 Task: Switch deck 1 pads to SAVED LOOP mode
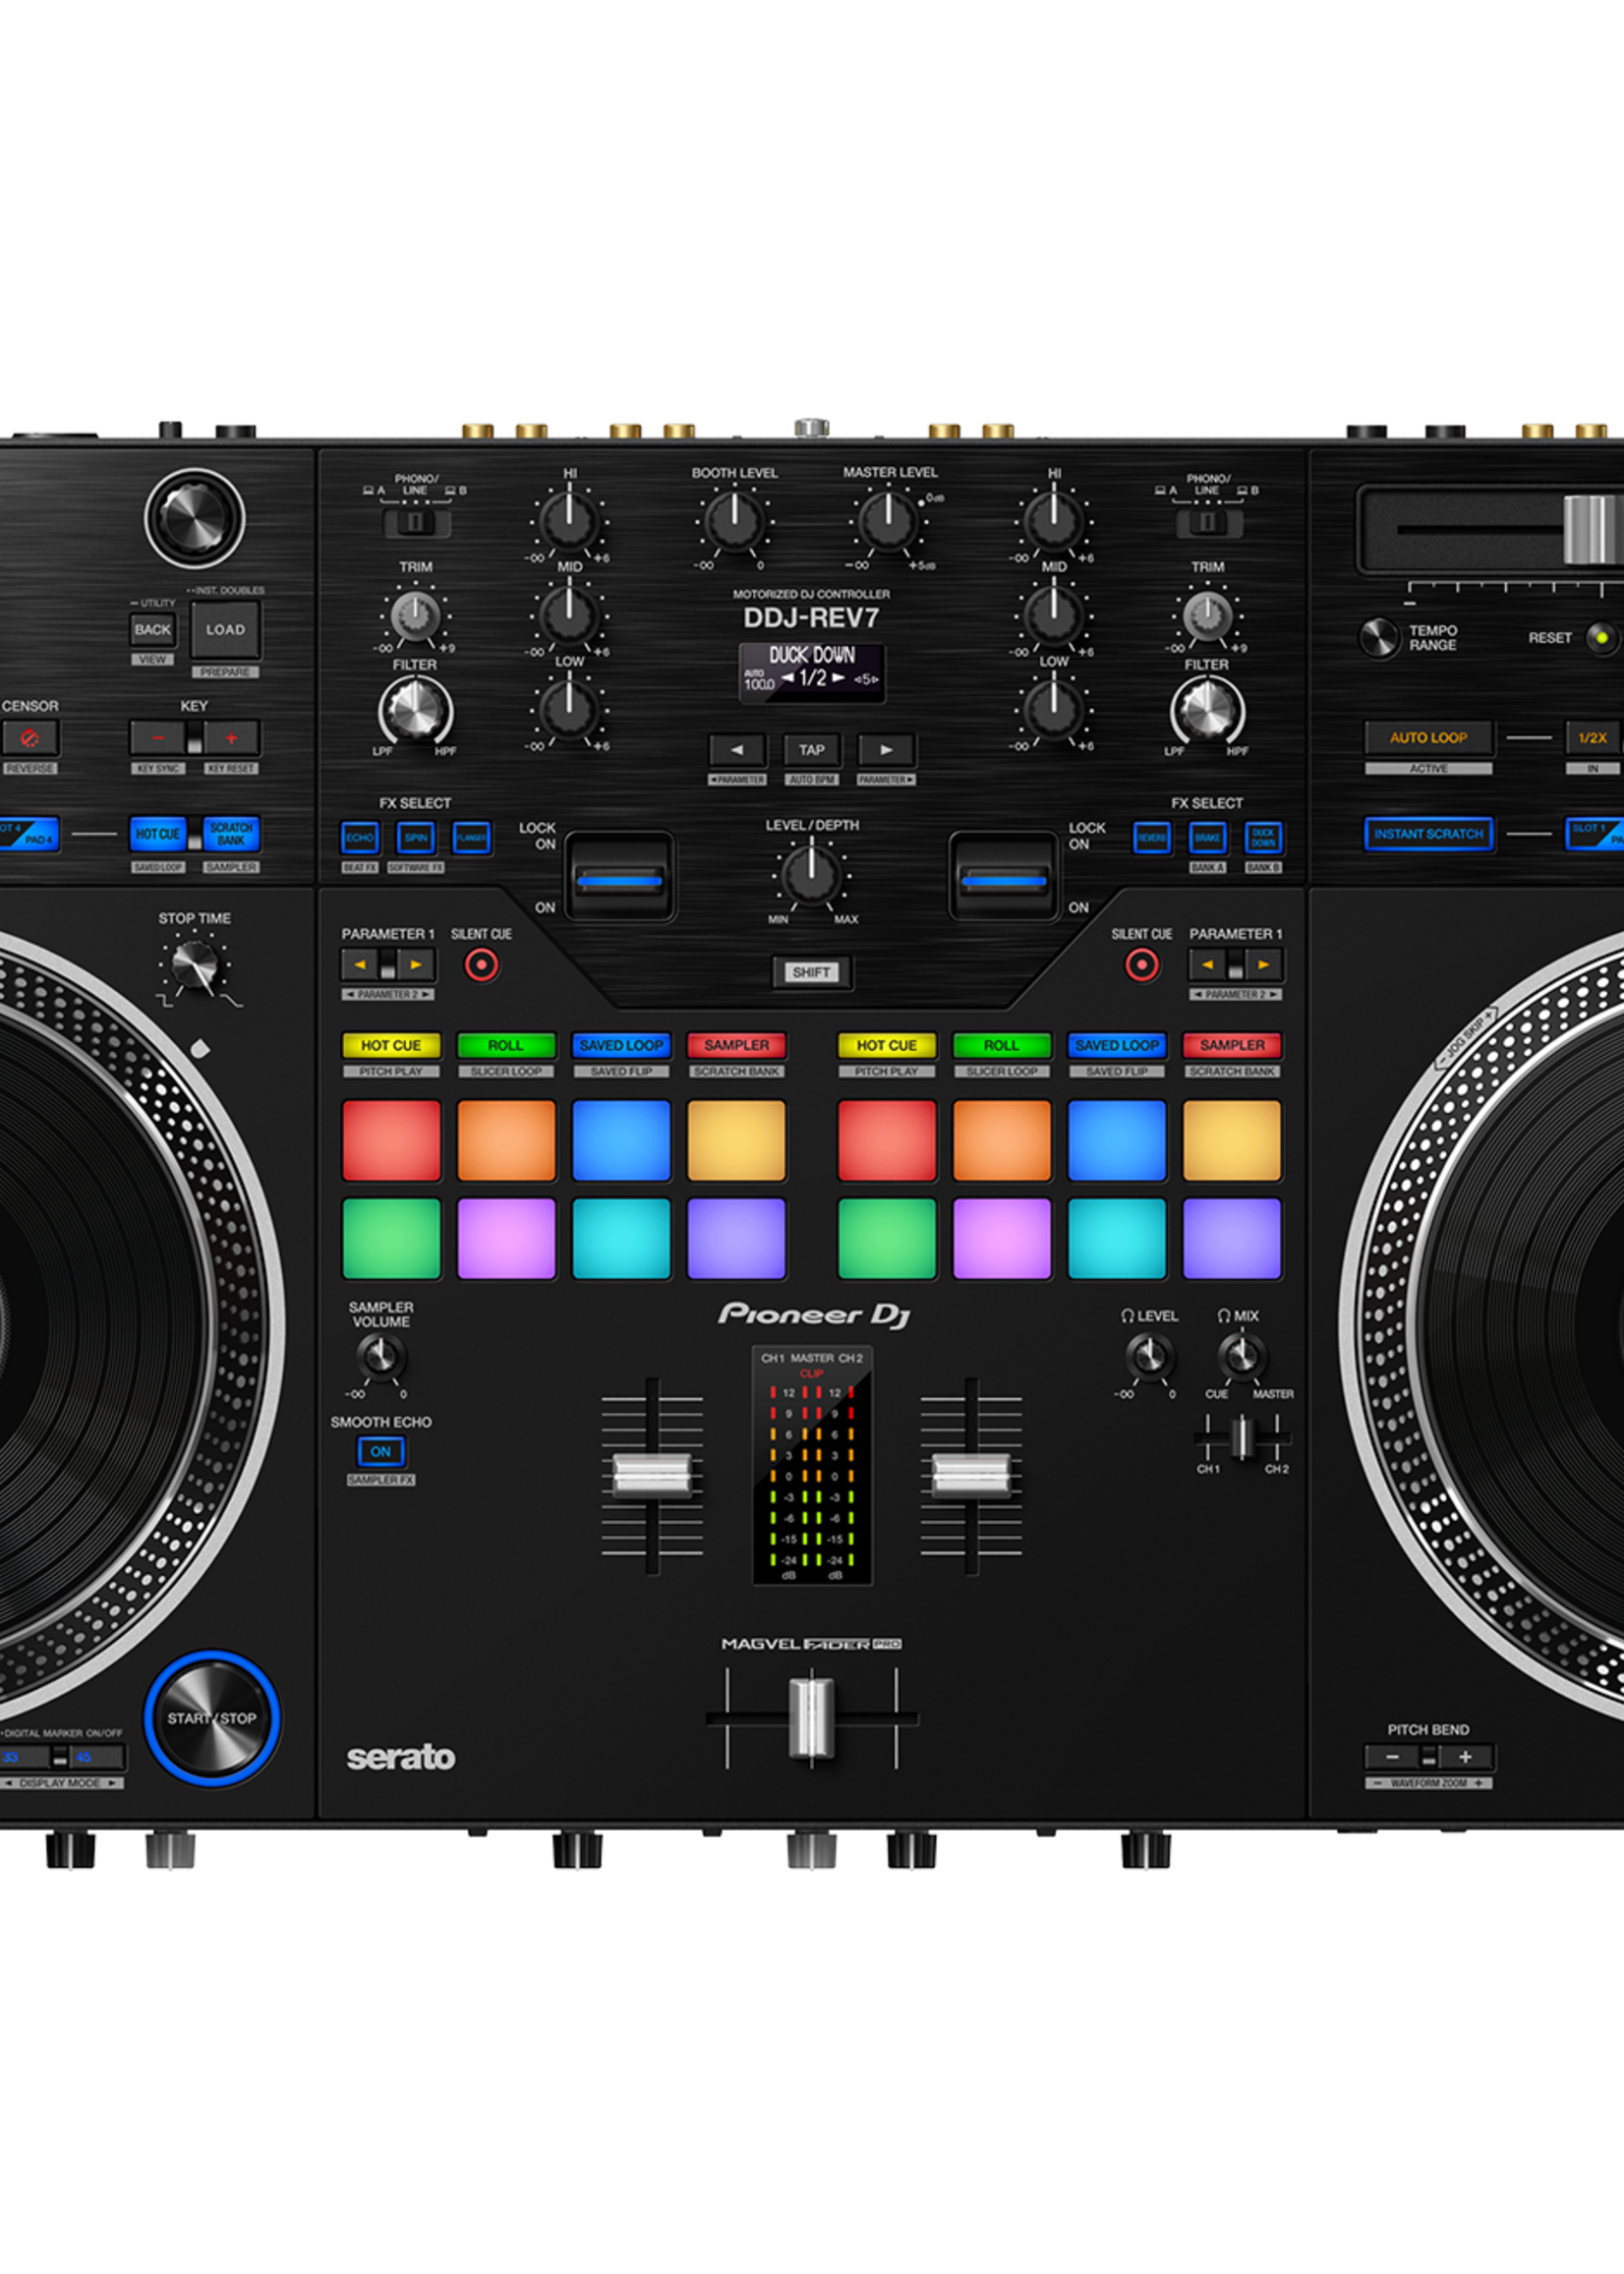[x=621, y=1045]
